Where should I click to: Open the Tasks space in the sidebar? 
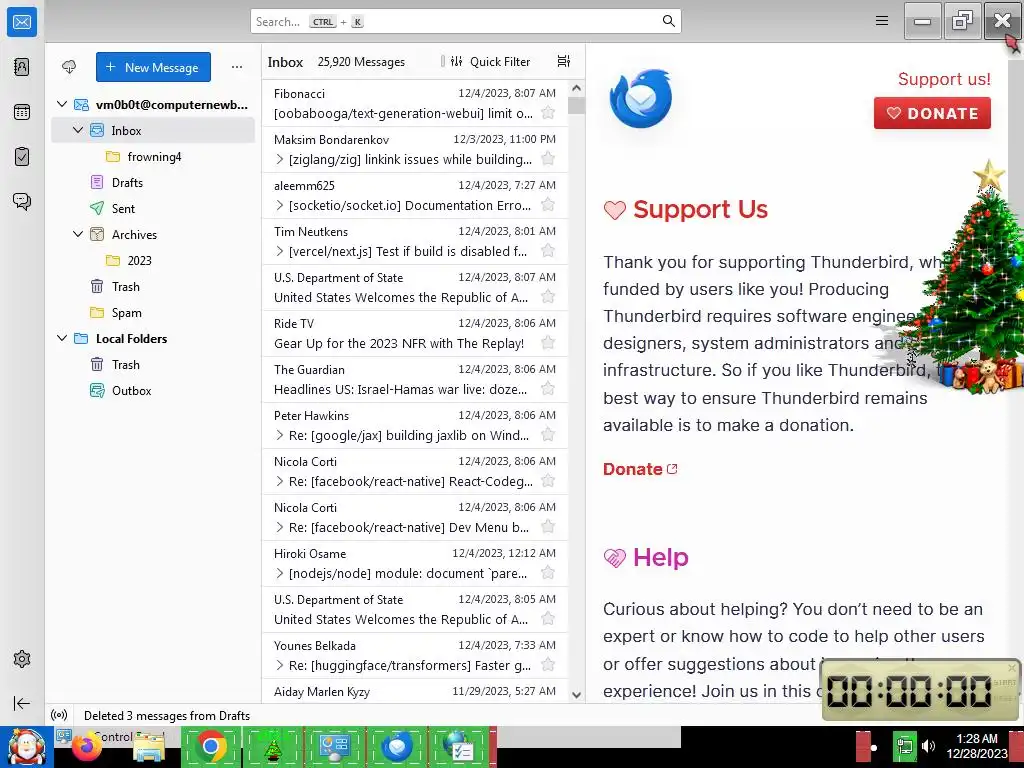coord(22,157)
